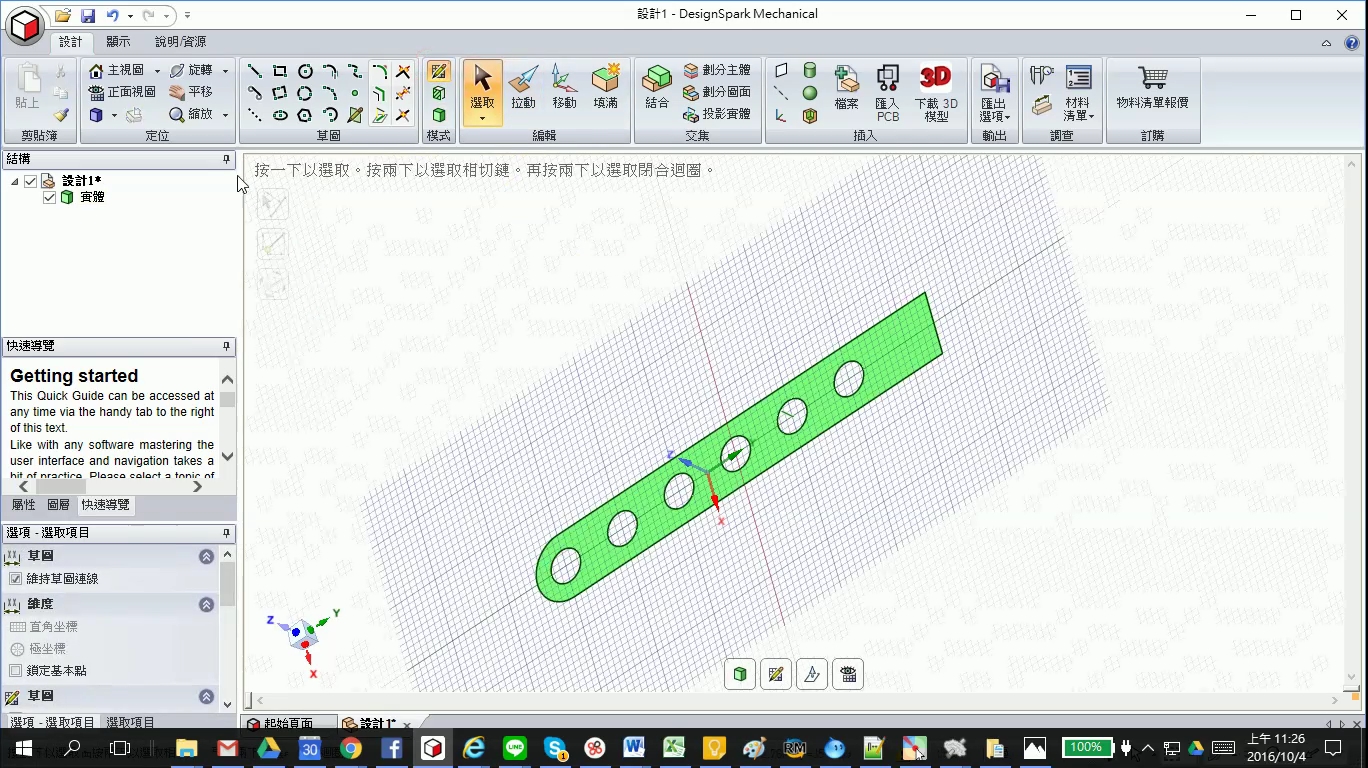Switch to Sketch mode in 模式 group
Screen dimensions: 1368x768
(438, 71)
